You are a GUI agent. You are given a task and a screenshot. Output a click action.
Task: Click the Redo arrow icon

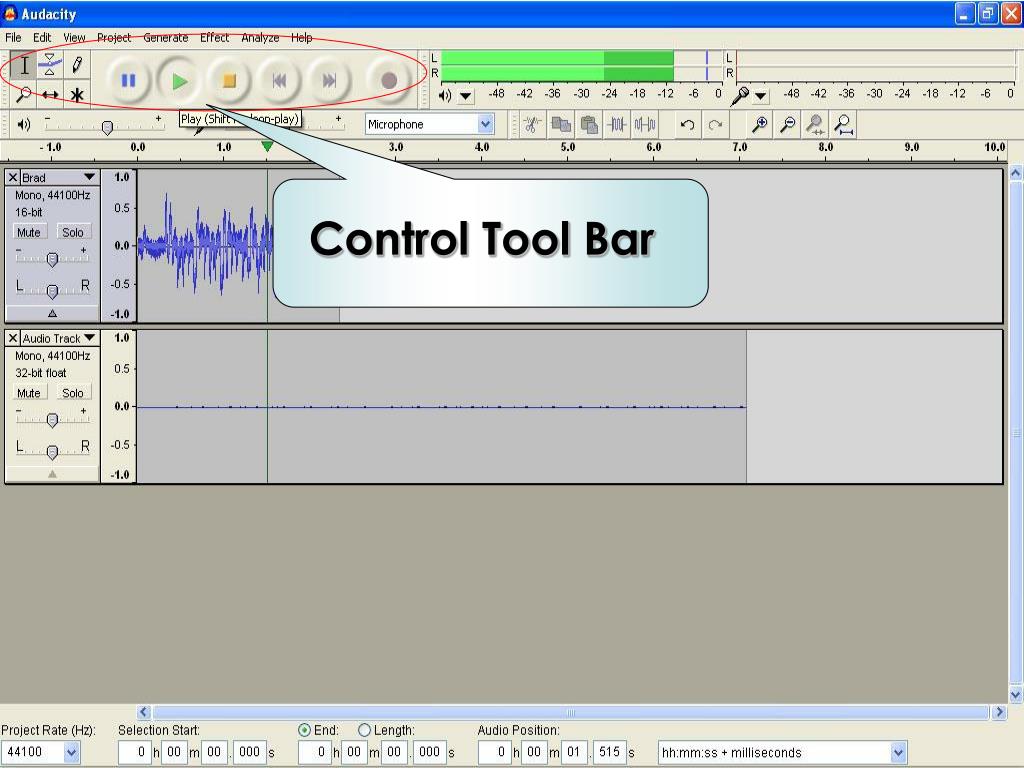pyautogui.click(x=715, y=124)
